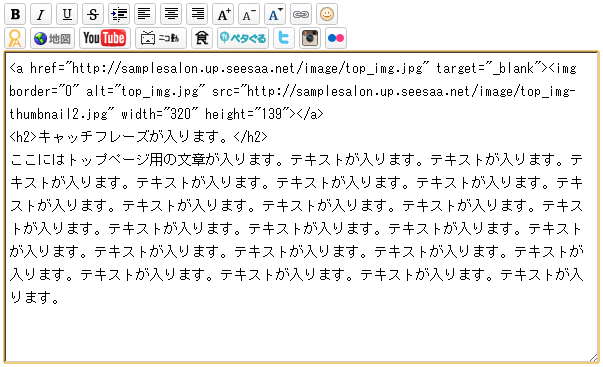Increase font size with A+ icon
603x367 pixels.
pos(223,14)
